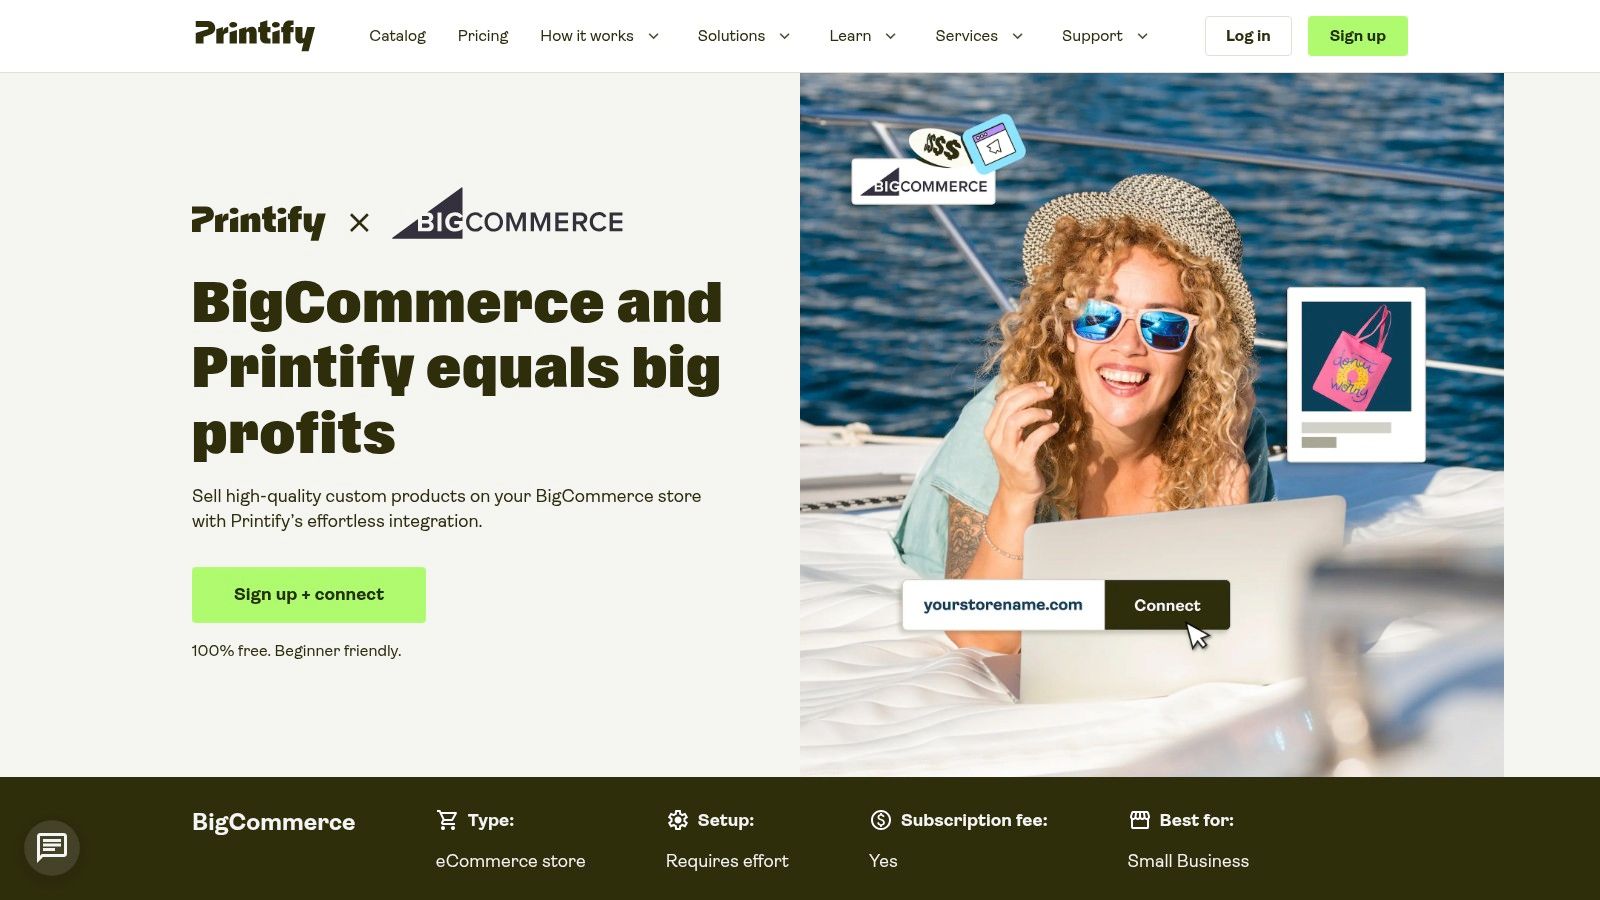Click the tote bag product thumbnail
1600x900 pixels.
[x=1356, y=357]
